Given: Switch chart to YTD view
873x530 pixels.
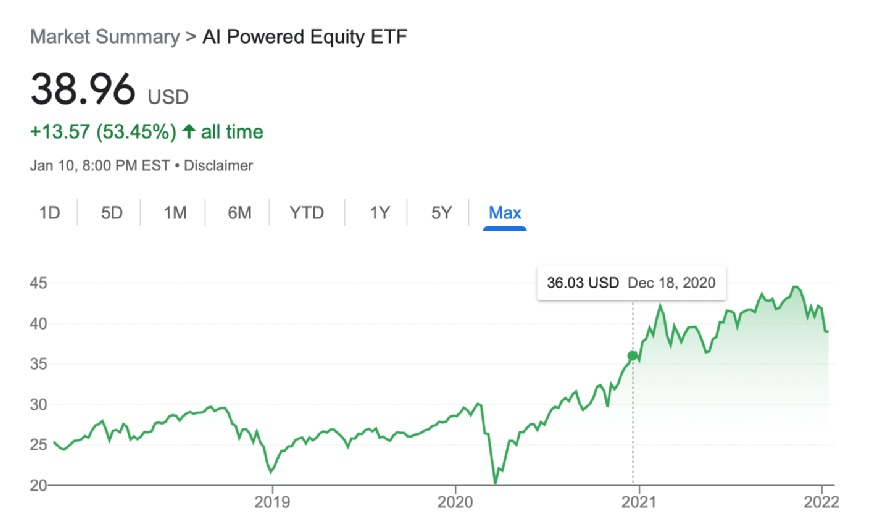Looking at the screenshot, I should pyautogui.click(x=307, y=212).
